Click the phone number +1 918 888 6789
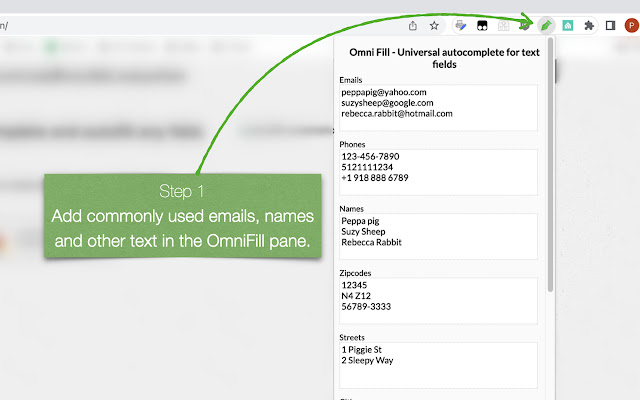Image resolution: width=640 pixels, height=400 pixels. 375,178
